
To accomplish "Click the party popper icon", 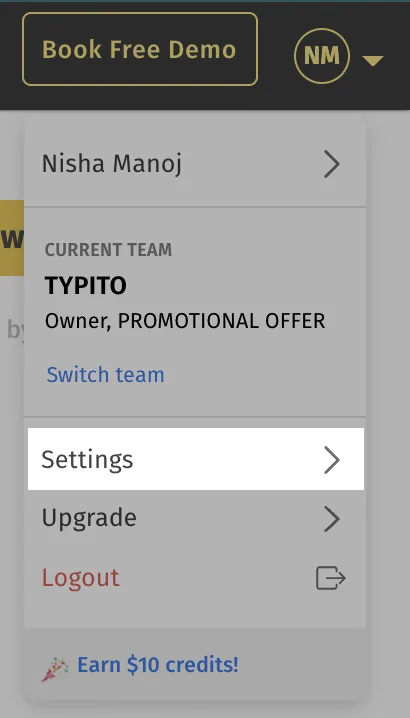I will click(x=55, y=669).
